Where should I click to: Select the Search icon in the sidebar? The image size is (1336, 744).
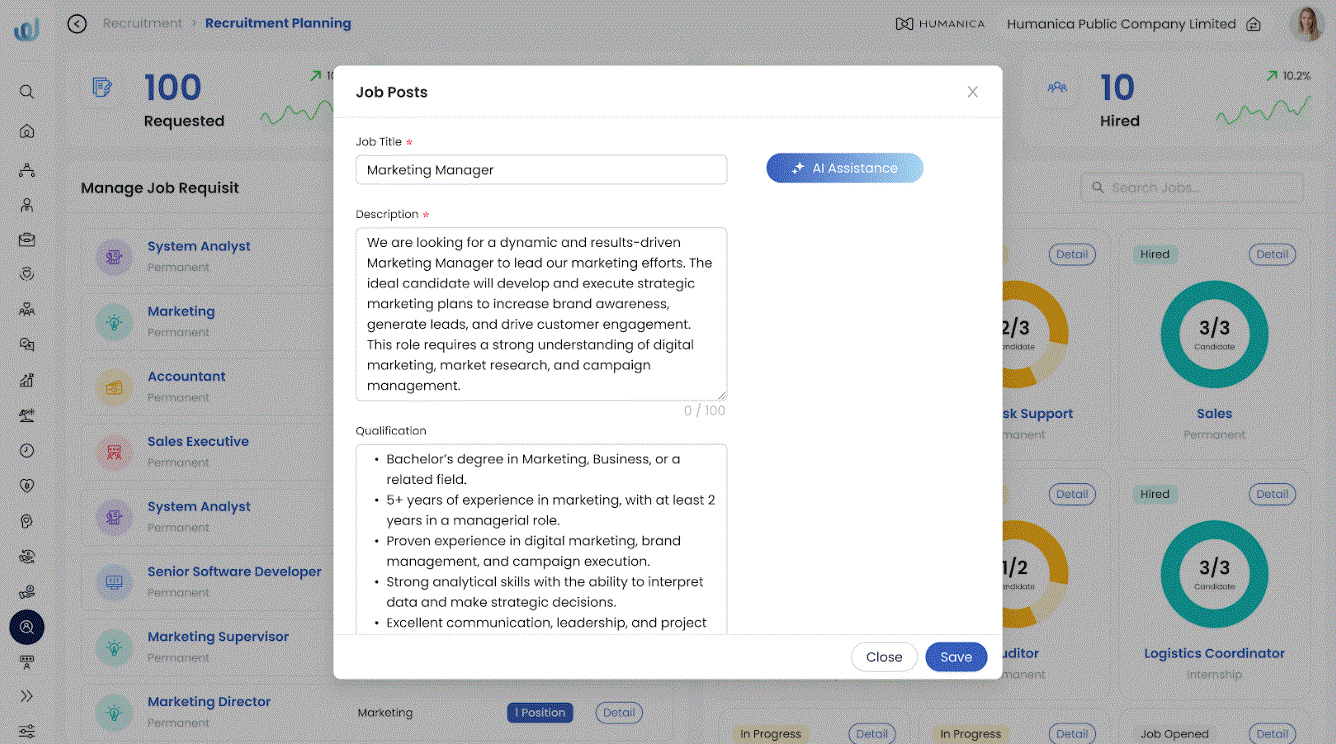coord(27,91)
